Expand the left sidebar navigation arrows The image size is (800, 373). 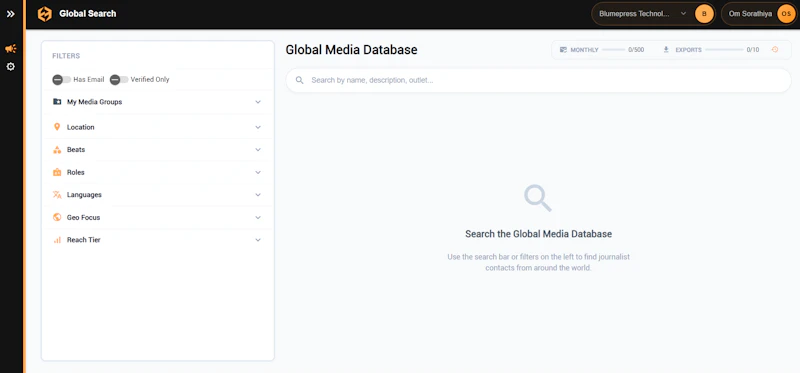(x=11, y=14)
